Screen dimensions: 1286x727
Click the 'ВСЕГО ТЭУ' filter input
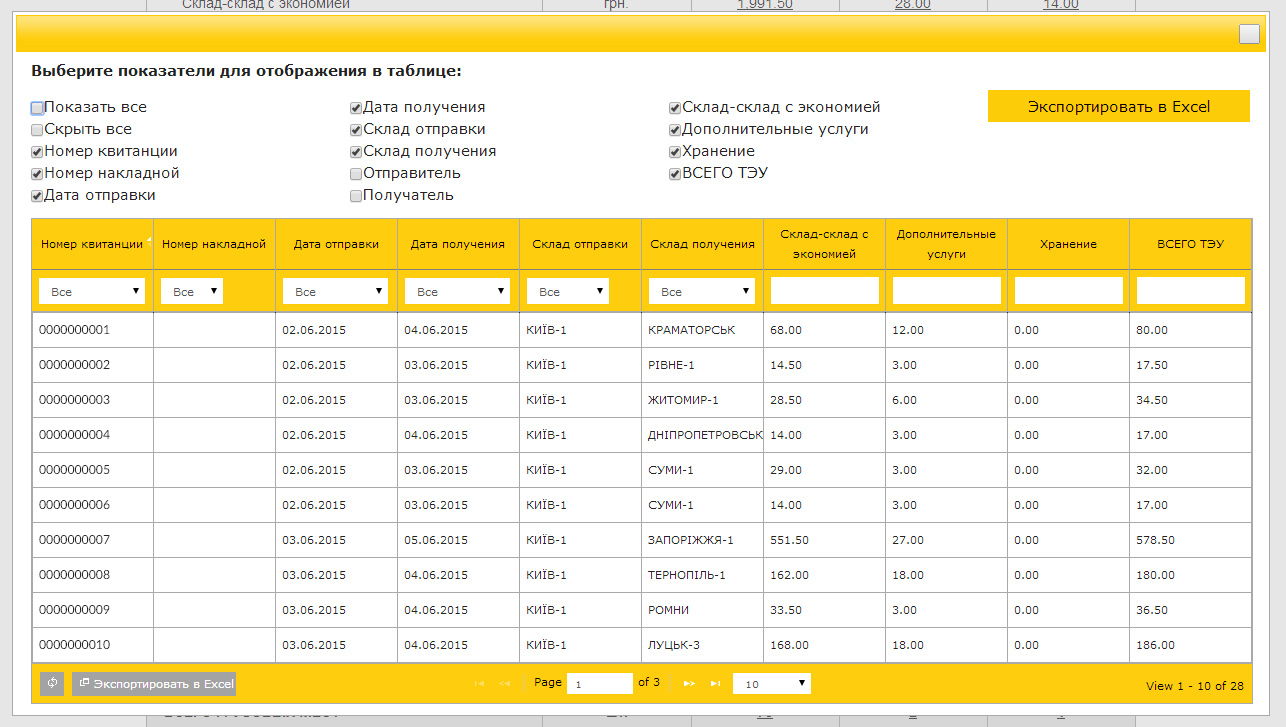1191,290
